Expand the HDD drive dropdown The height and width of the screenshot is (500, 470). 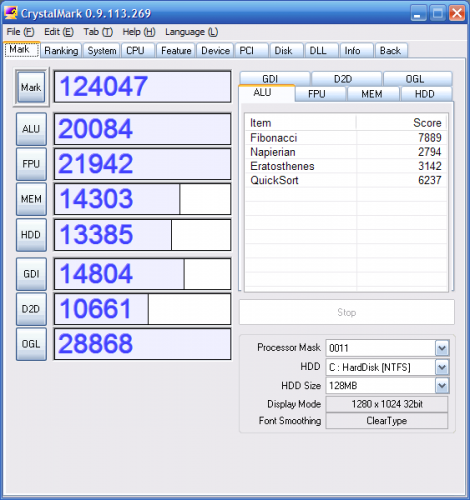(x=442, y=367)
